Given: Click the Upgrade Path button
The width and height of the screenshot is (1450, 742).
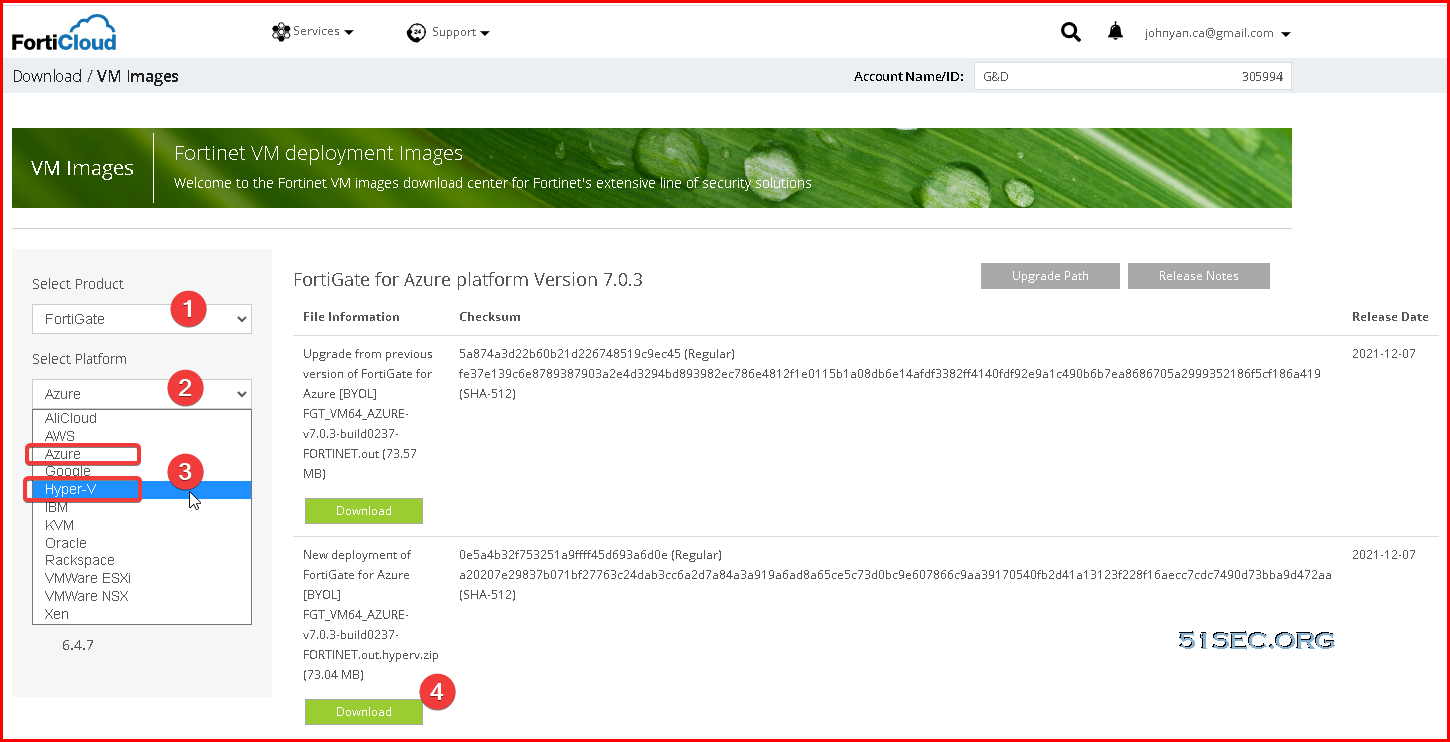Looking at the screenshot, I should tap(1050, 276).
